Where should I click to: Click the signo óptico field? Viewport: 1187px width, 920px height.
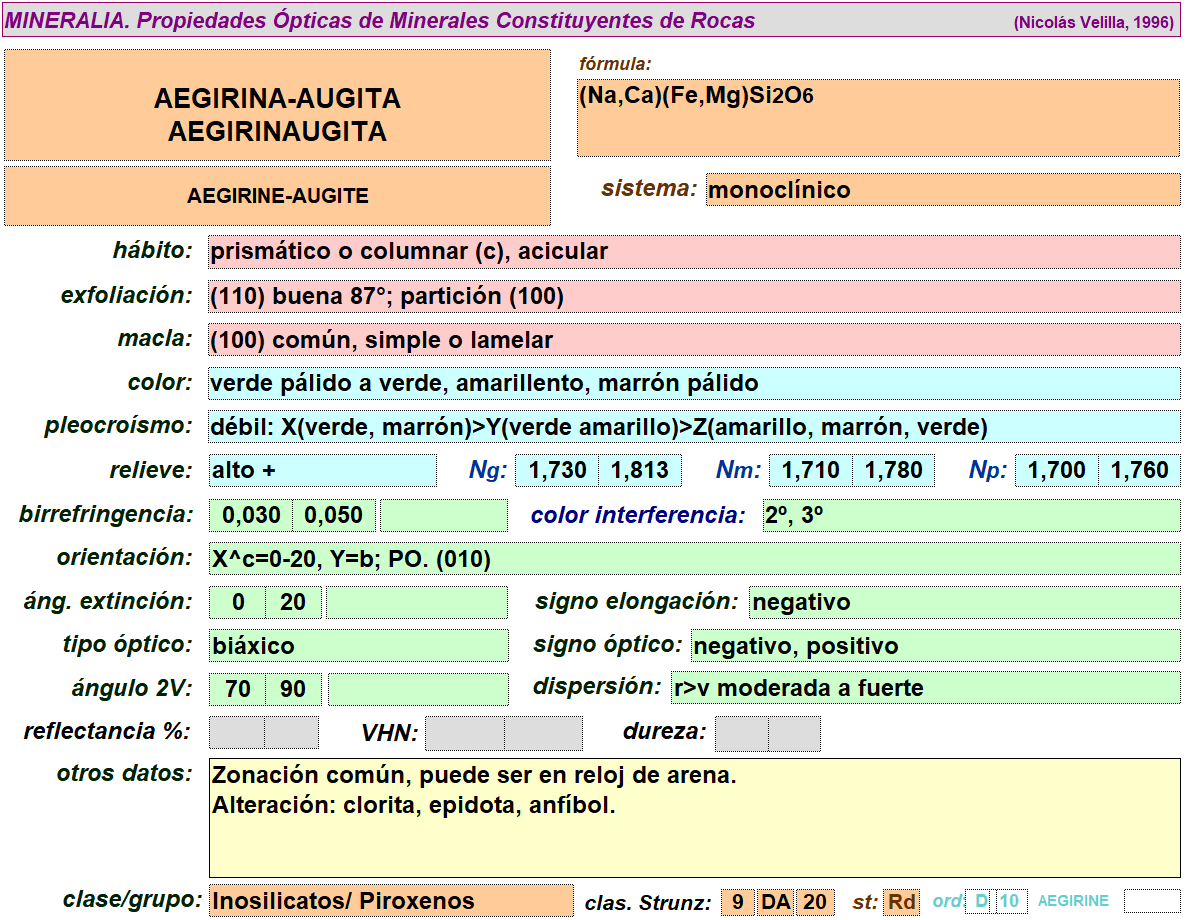[x=934, y=646]
